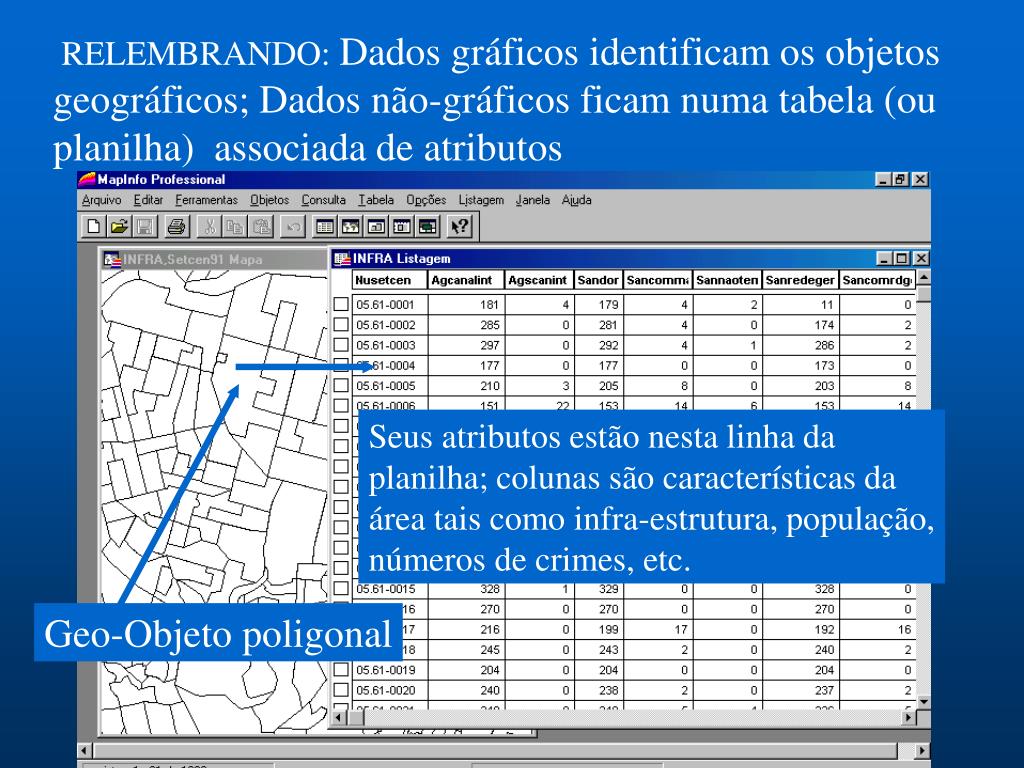Click Agcanalint value 285 in row 05.61-0002
This screenshot has width=1024, height=768.
tap(466, 325)
